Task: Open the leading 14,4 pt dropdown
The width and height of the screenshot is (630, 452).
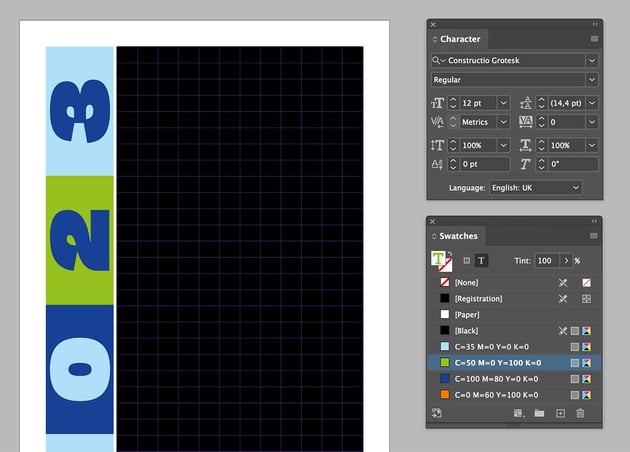Action: tap(592, 103)
